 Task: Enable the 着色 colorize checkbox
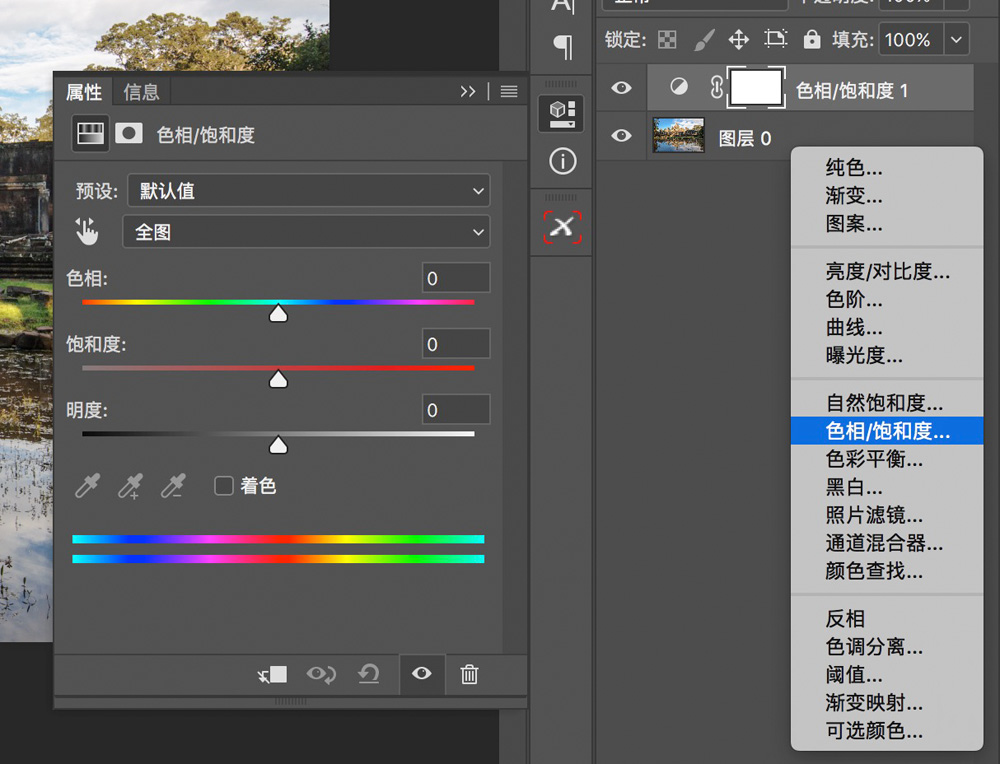point(224,486)
